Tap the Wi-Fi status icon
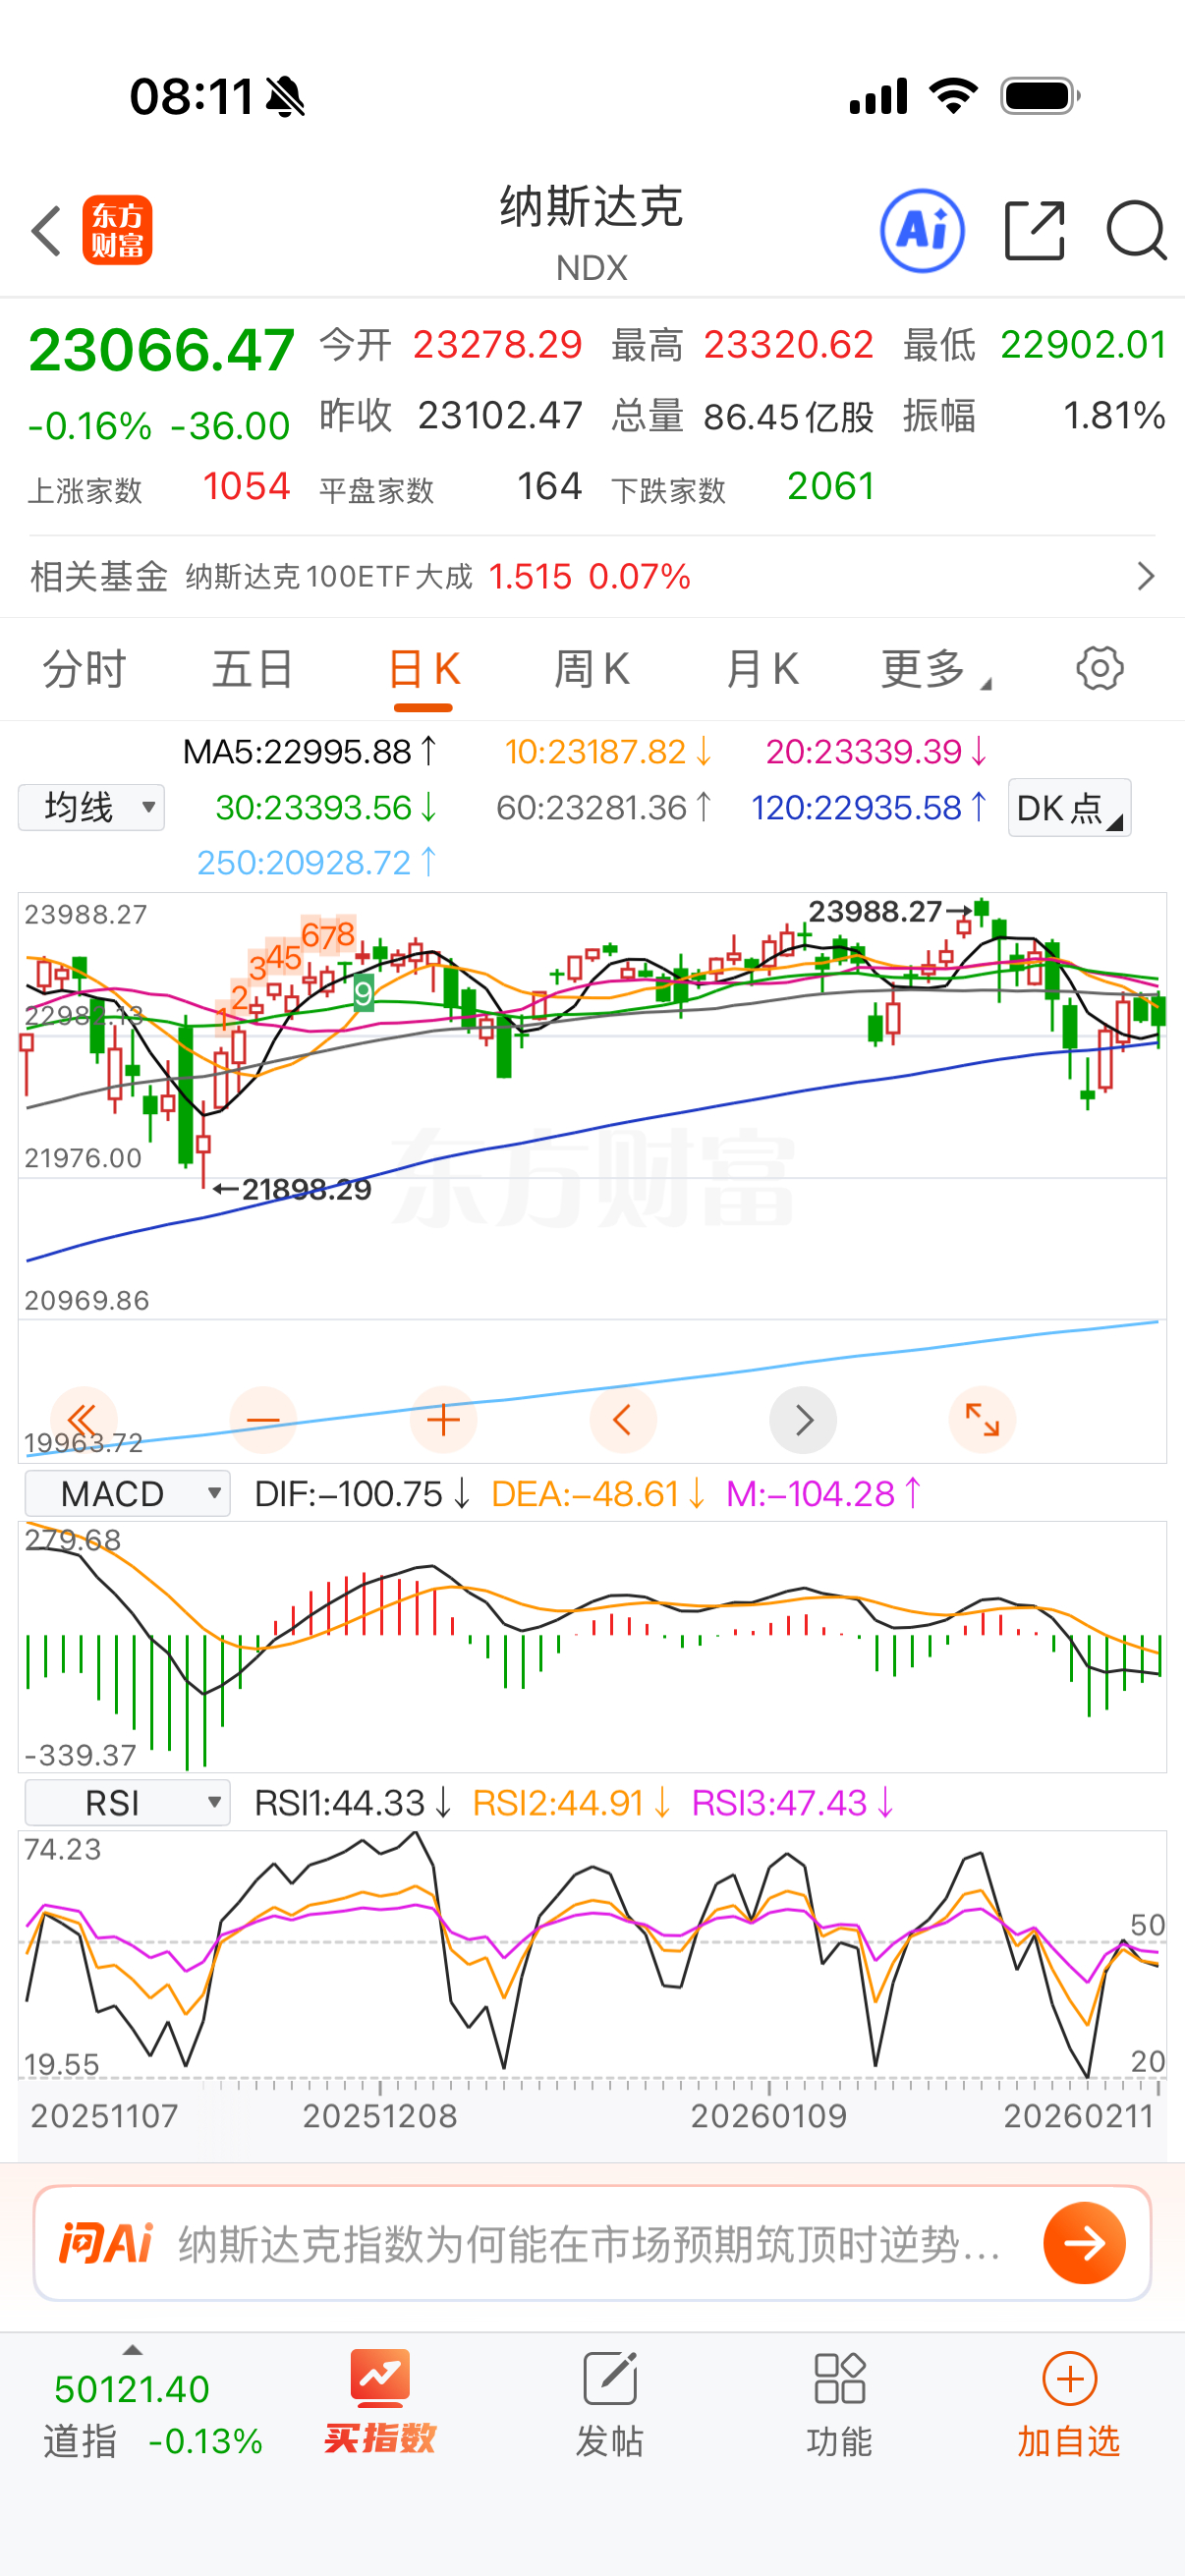Screen dimensions: 1185x2576 pyautogui.click(x=953, y=96)
